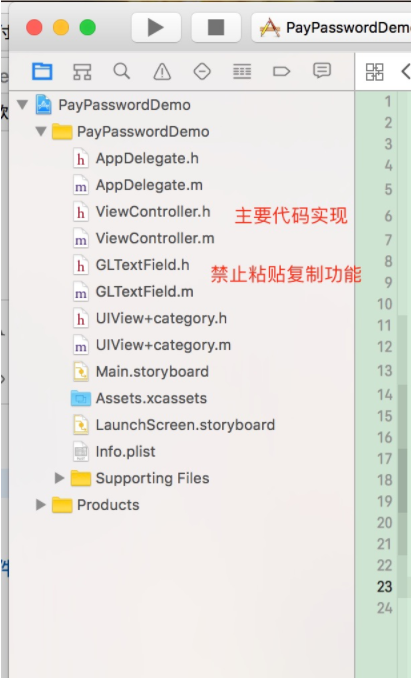Show the Issue navigator warning icon
The image size is (411, 681).
pyautogui.click(x=162, y=71)
